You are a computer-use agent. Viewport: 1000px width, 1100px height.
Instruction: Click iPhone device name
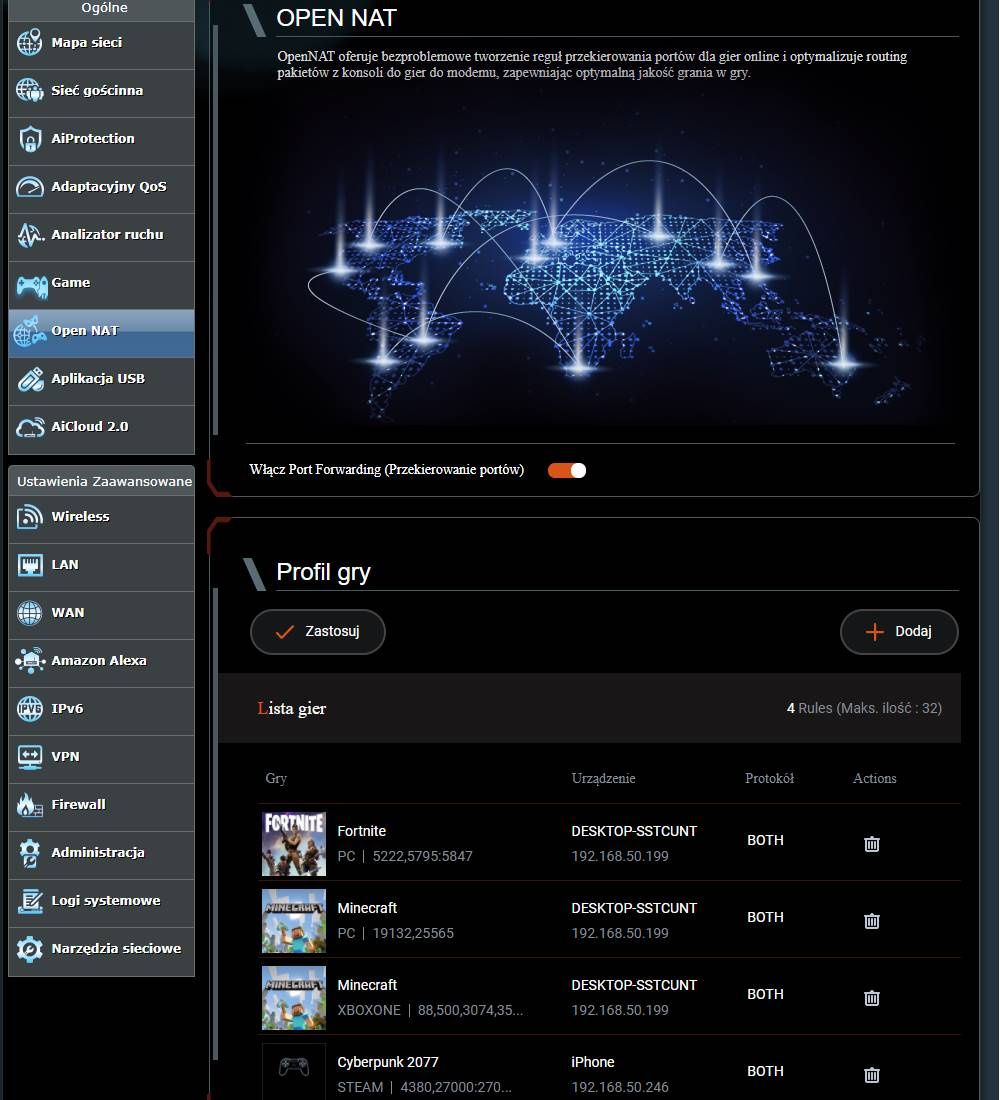pos(593,1063)
